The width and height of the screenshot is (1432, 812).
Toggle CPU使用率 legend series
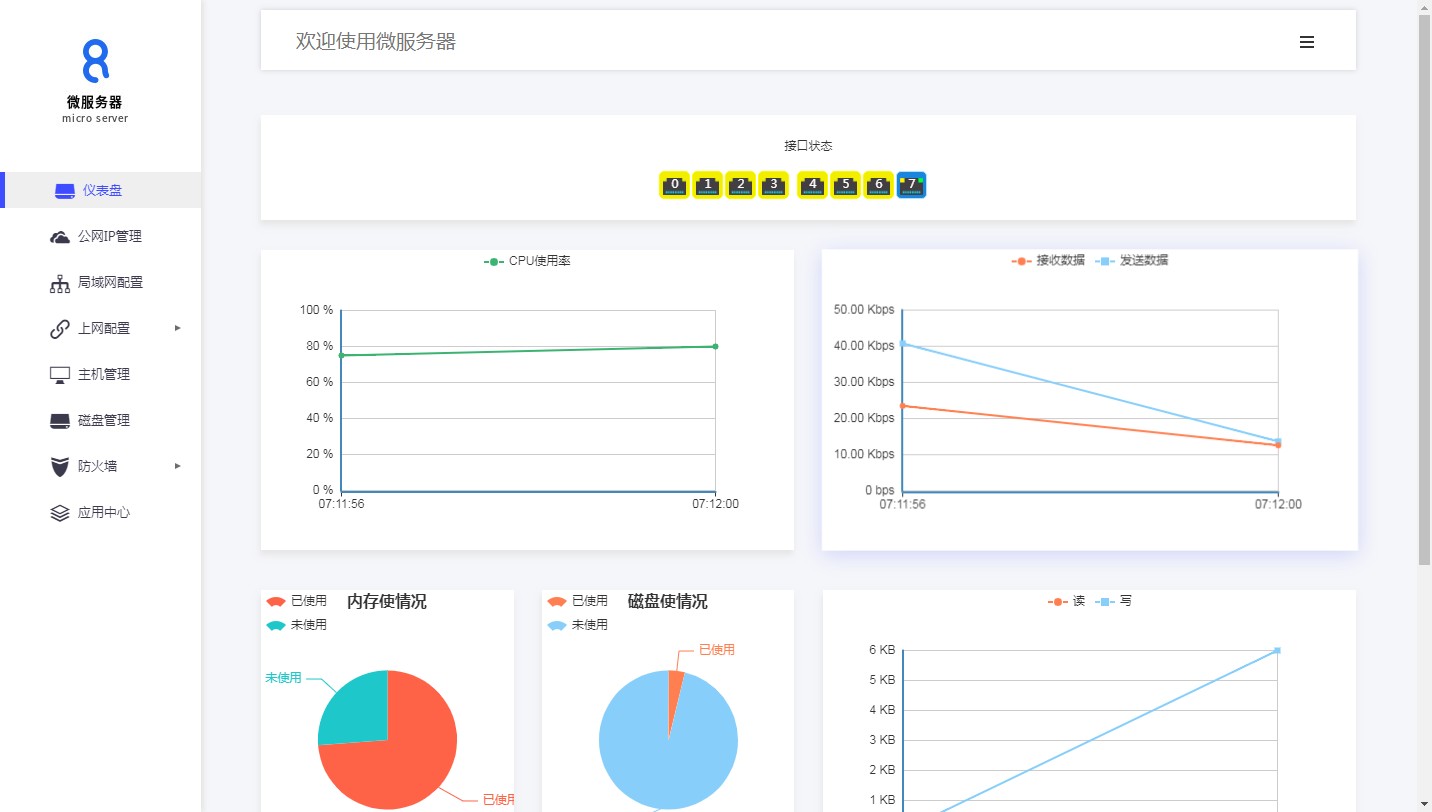click(x=528, y=261)
